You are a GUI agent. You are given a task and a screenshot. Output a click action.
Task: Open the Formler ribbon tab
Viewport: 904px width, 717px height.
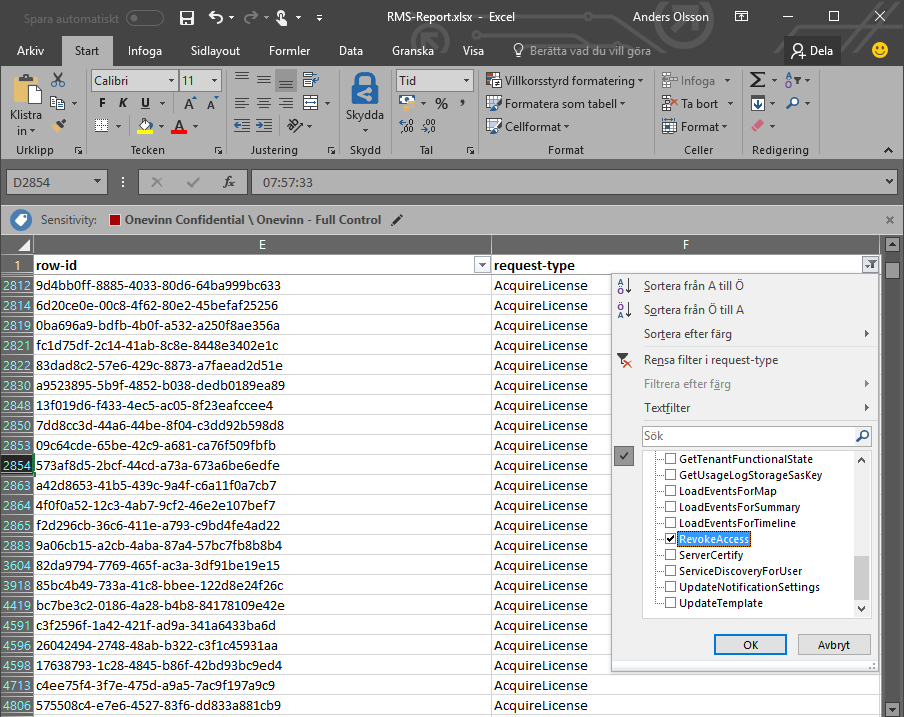click(x=289, y=51)
